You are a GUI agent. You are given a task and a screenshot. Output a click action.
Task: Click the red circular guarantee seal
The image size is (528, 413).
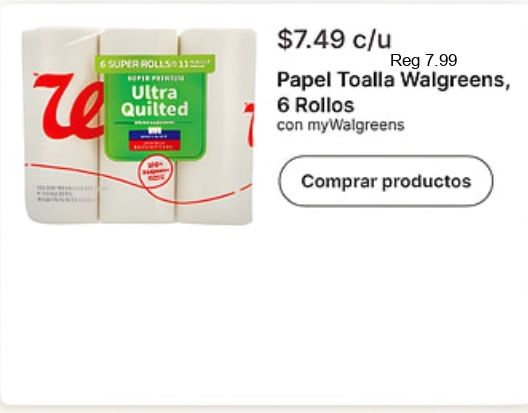coord(155,172)
